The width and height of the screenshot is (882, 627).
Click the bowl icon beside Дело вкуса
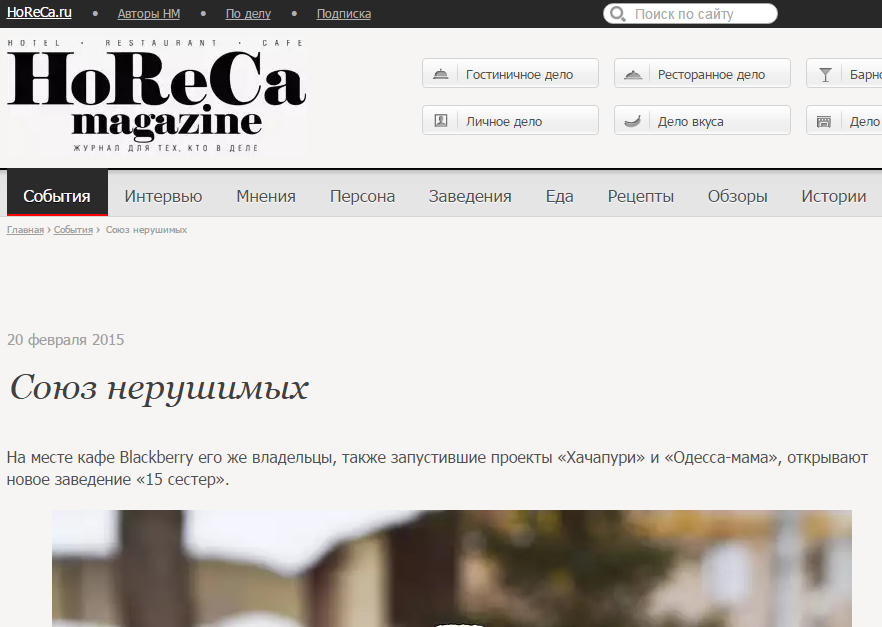(x=633, y=121)
